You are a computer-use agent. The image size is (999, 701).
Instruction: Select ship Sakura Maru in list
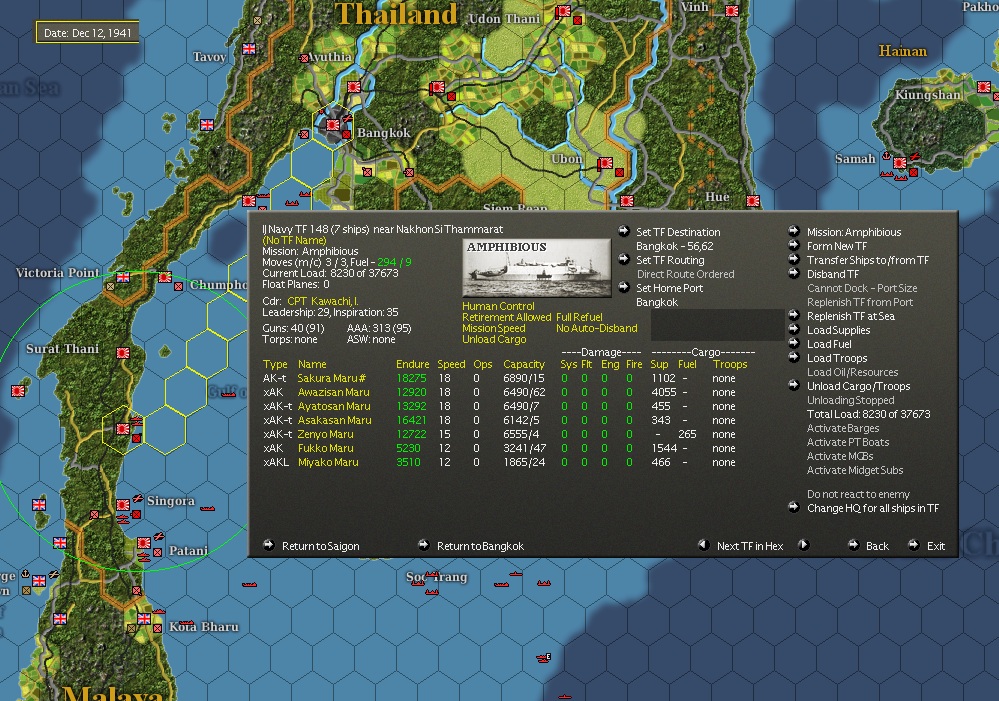click(x=331, y=378)
